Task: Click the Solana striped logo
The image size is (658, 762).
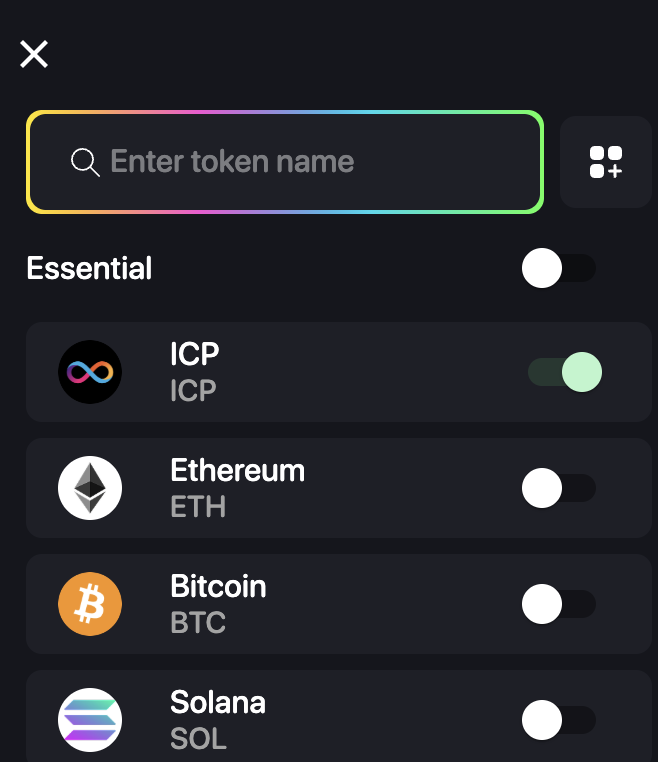Action: point(90,720)
